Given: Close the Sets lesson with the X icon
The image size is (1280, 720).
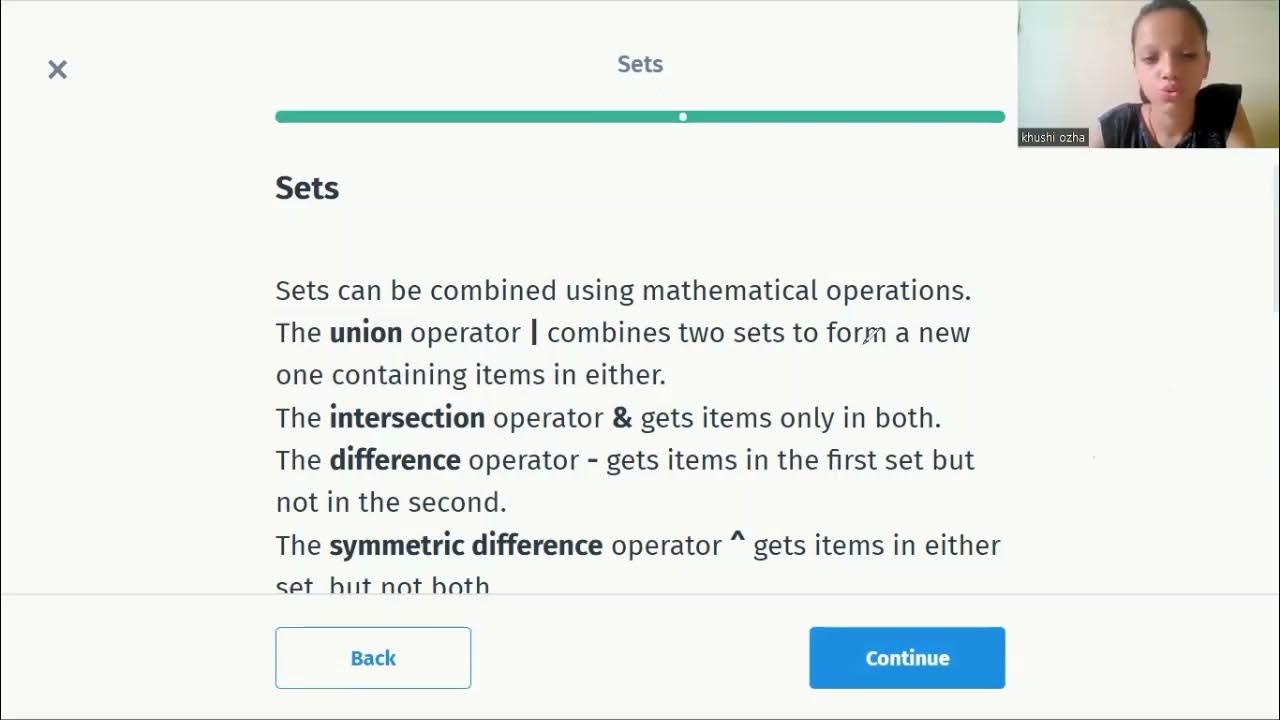Looking at the screenshot, I should click(x=57, y=69).
